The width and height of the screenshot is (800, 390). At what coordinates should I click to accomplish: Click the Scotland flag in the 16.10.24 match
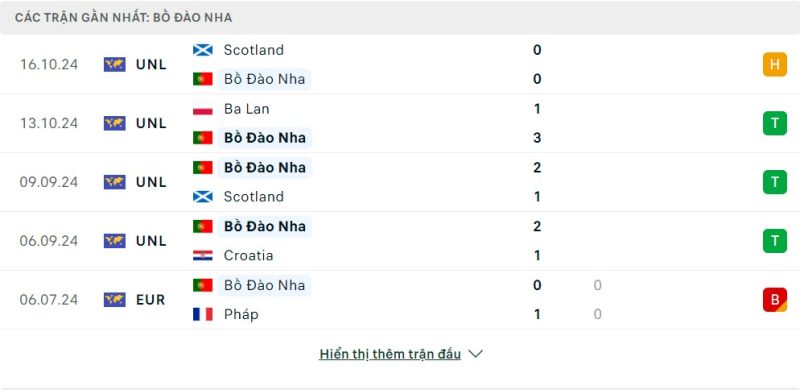[203, 50]
